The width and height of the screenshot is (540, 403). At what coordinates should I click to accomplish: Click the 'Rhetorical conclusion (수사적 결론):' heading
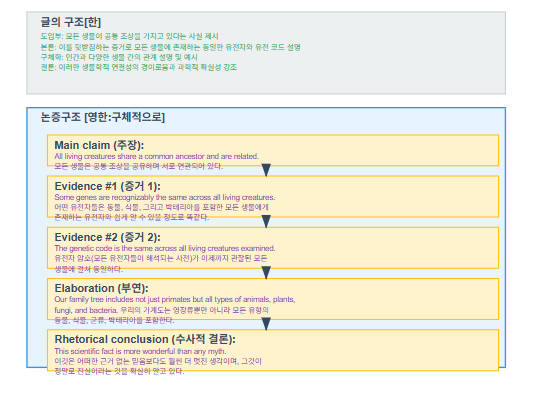[x=145, y=339]
